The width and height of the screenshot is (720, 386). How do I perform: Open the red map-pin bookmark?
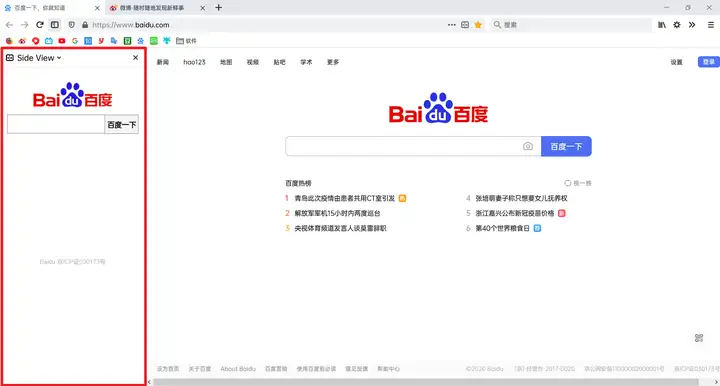click(35, 41)
